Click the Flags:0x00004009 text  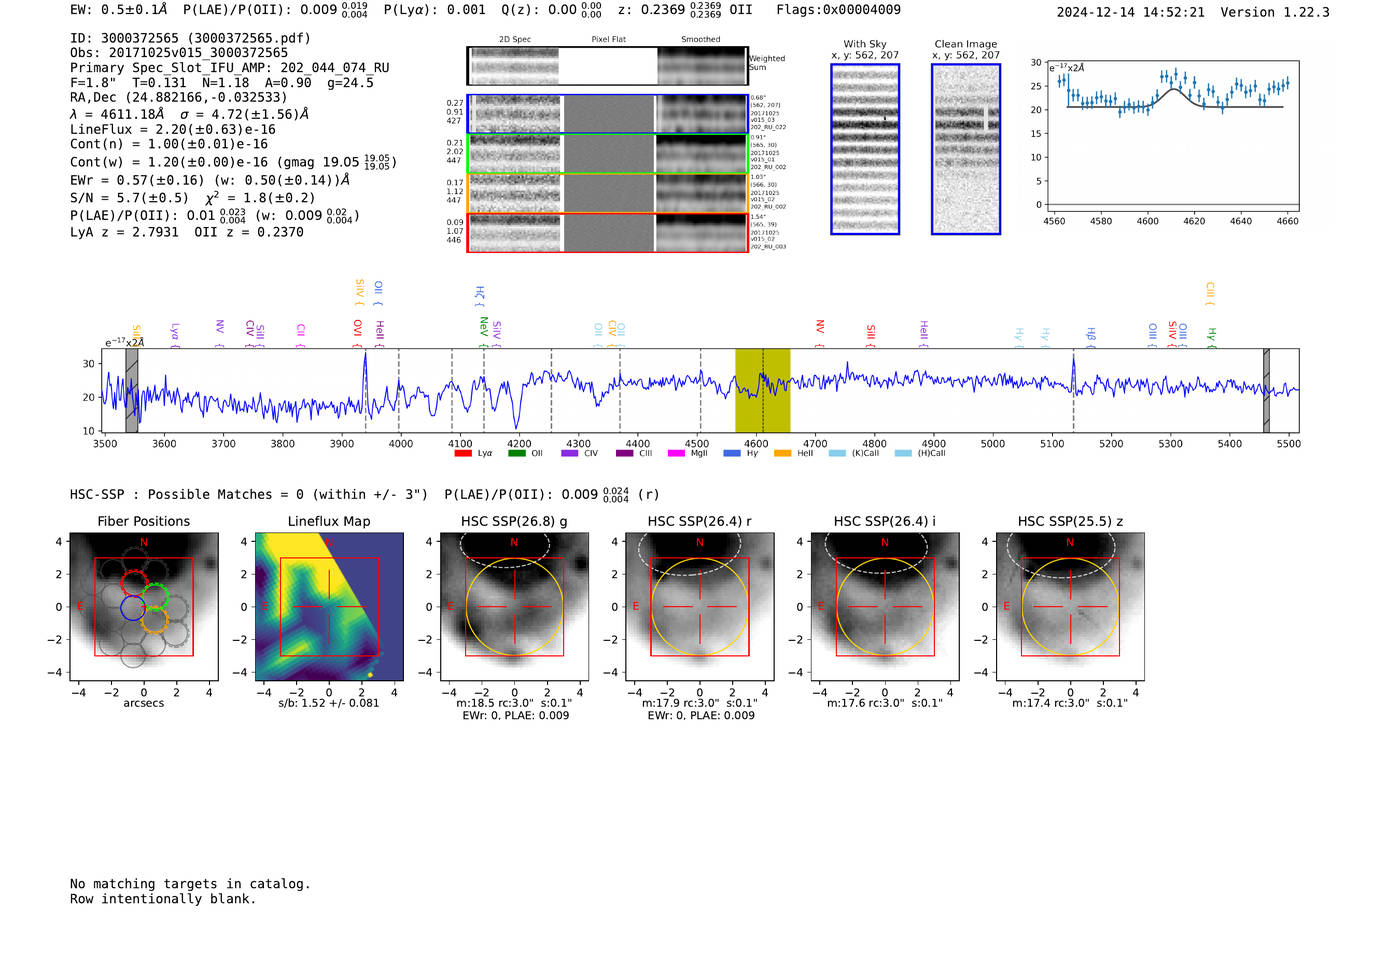click(x=838, y=10)
